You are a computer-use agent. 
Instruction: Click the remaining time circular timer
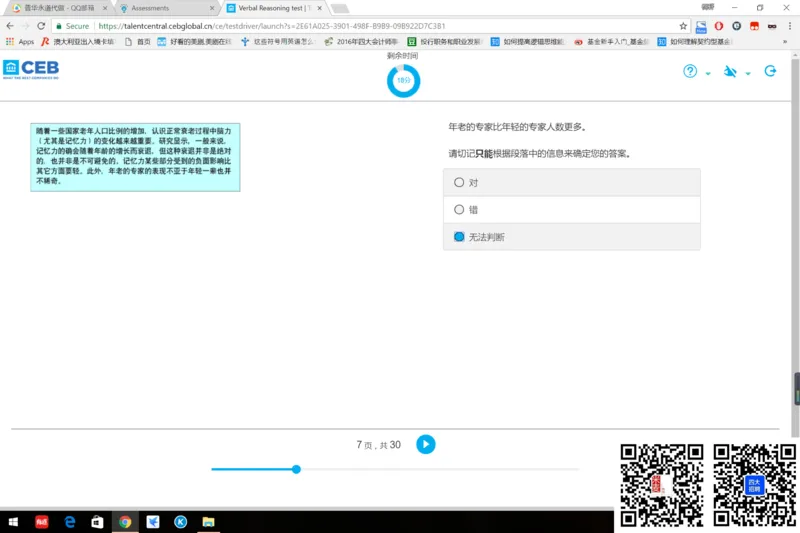tap(403, 81)
